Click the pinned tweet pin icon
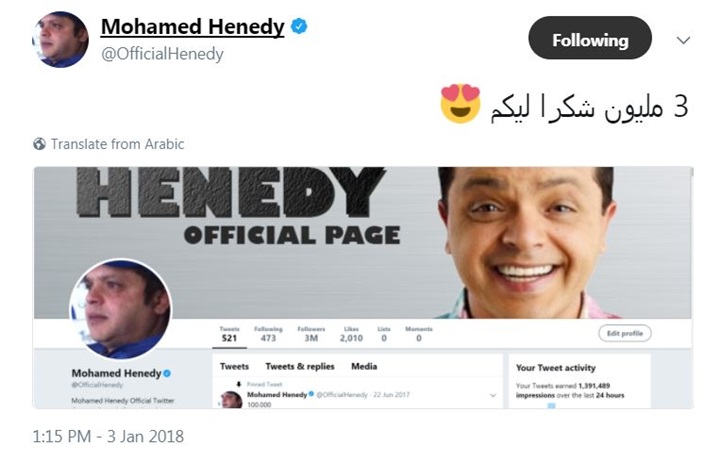The height and width of the screenshot is (462, 720). 238,384
